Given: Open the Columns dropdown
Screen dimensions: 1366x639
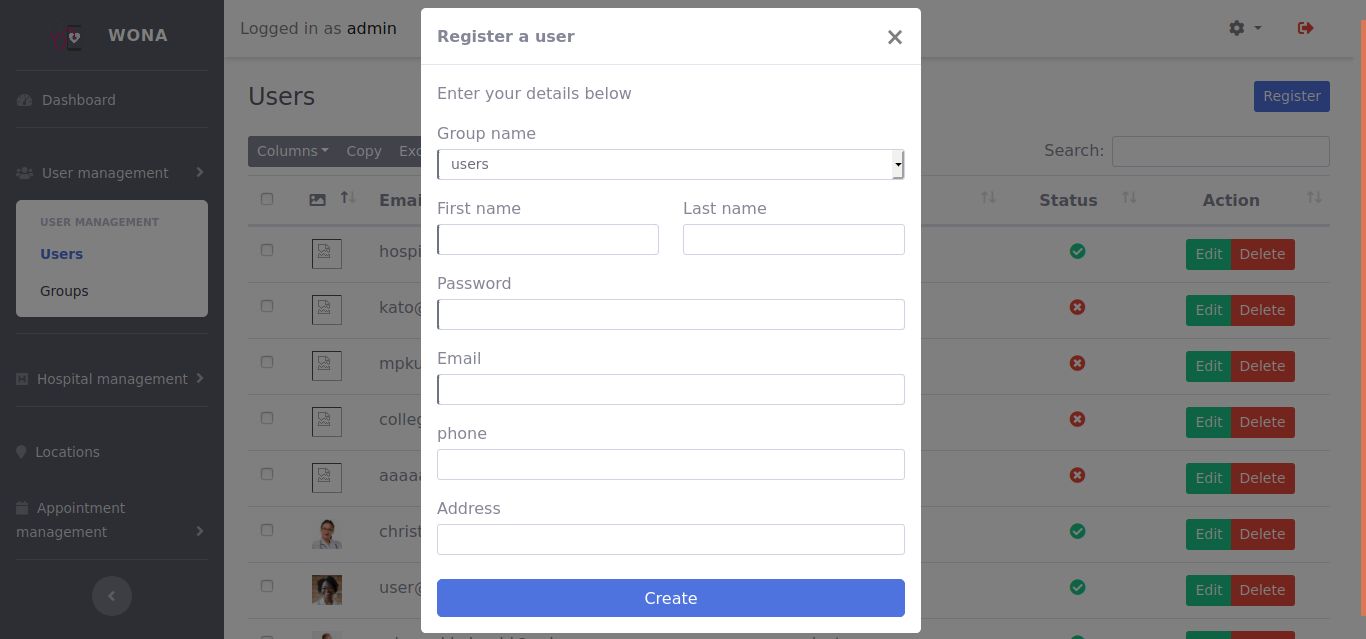Looking at the screenshot, I should tap(292, 151).
